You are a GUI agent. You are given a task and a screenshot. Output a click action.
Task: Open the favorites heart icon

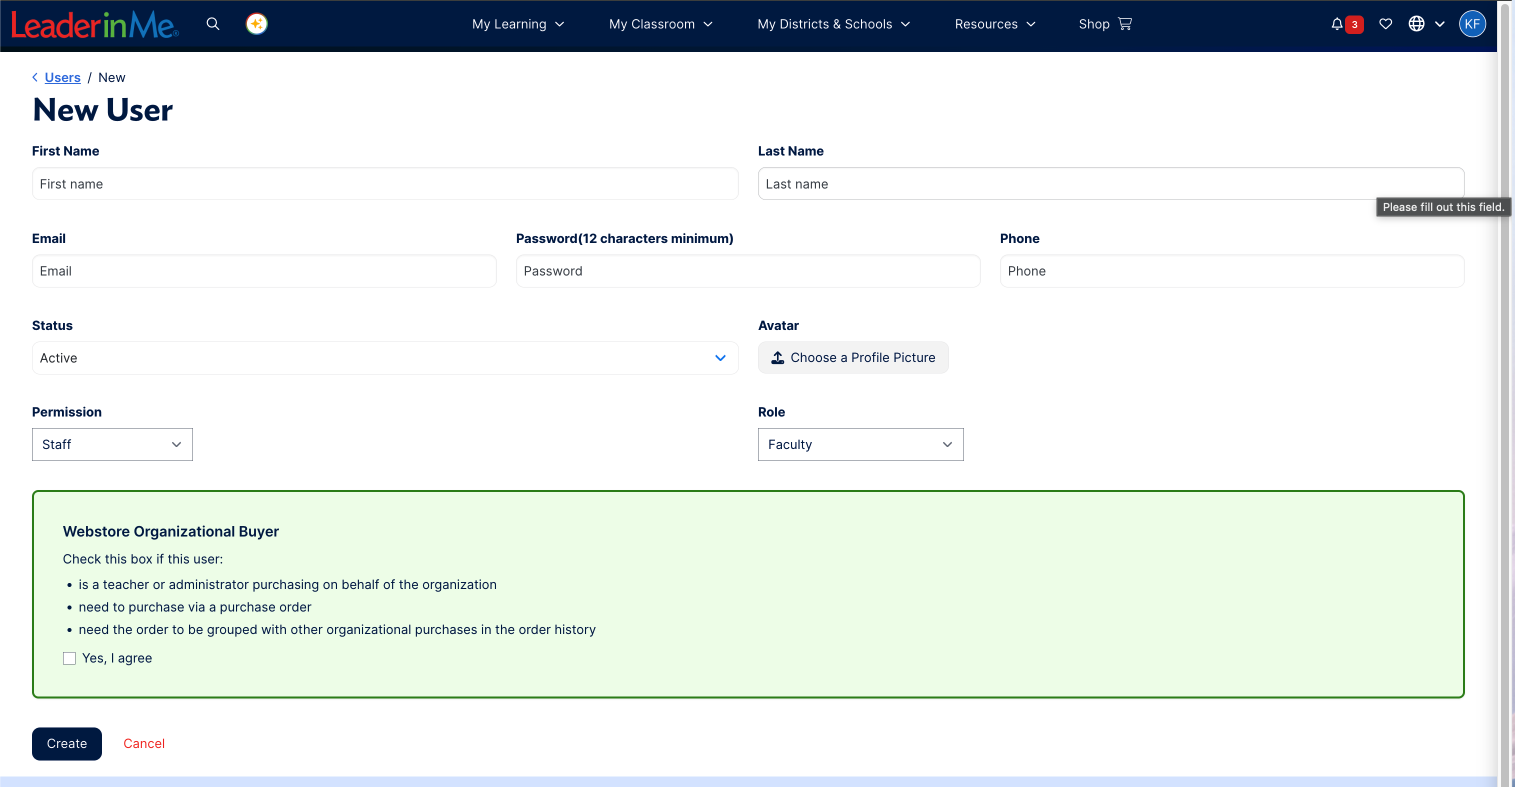click(x=1386, y=24)
